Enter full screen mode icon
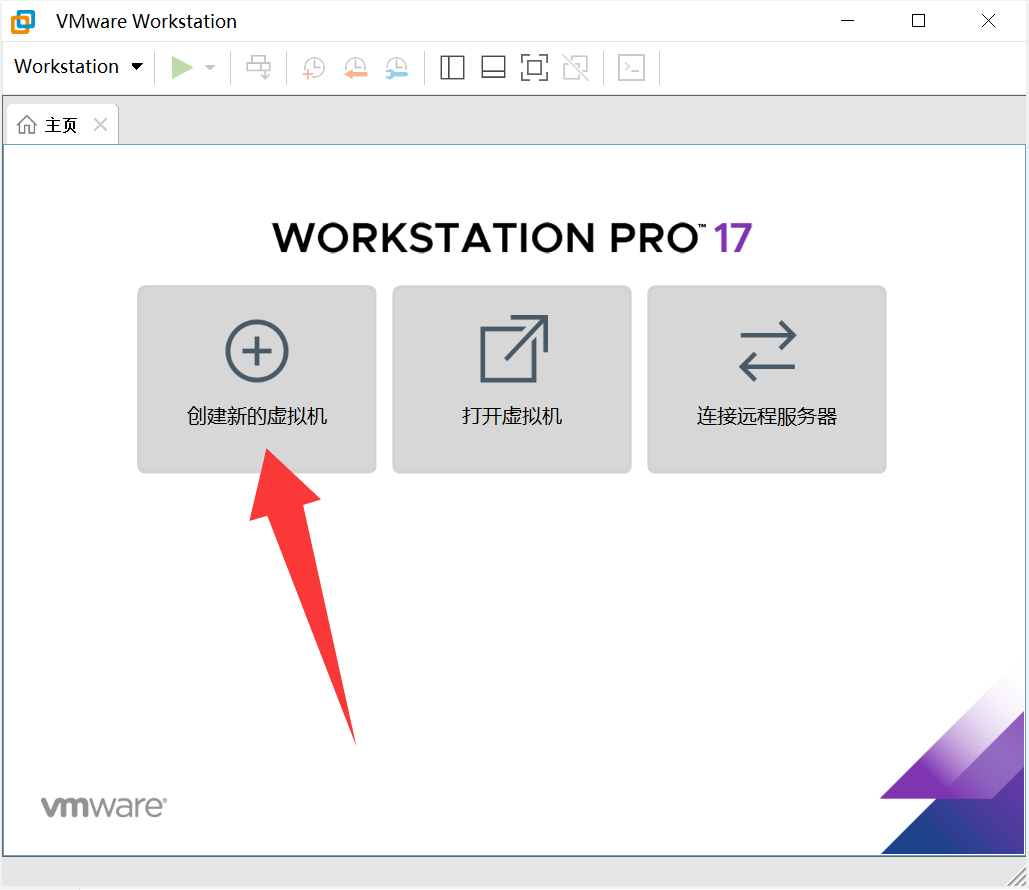The height and width of the screenshot is (890, 1029). [x=534, y=67]
